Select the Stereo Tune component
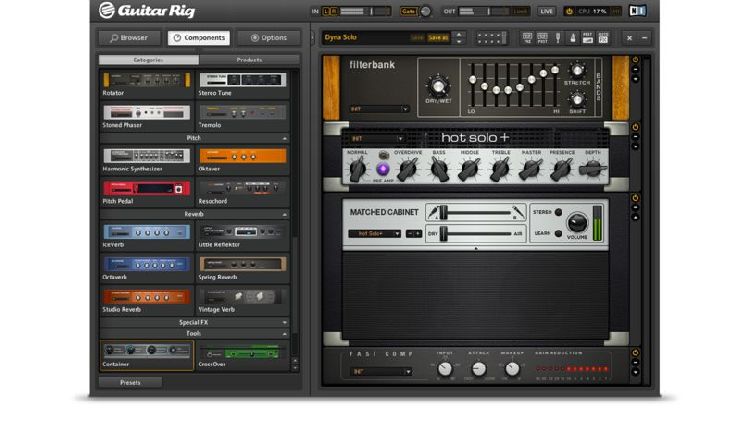The height and width of the screenshot is (426, 750). pyautogui.click(x=243, y=84)
